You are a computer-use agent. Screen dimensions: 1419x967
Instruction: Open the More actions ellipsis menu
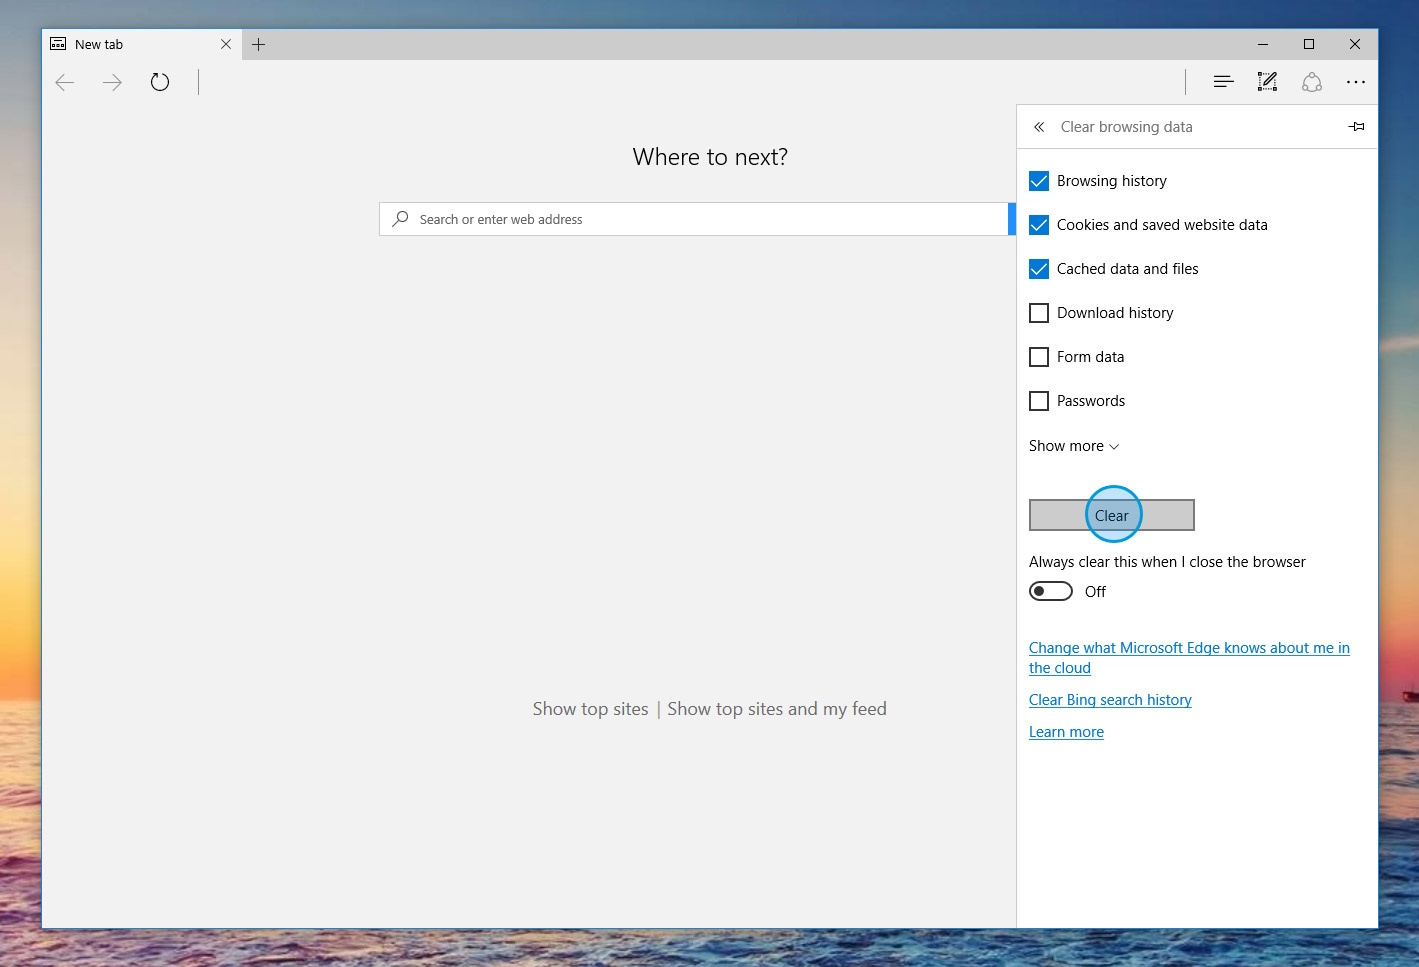point(1355,82)
